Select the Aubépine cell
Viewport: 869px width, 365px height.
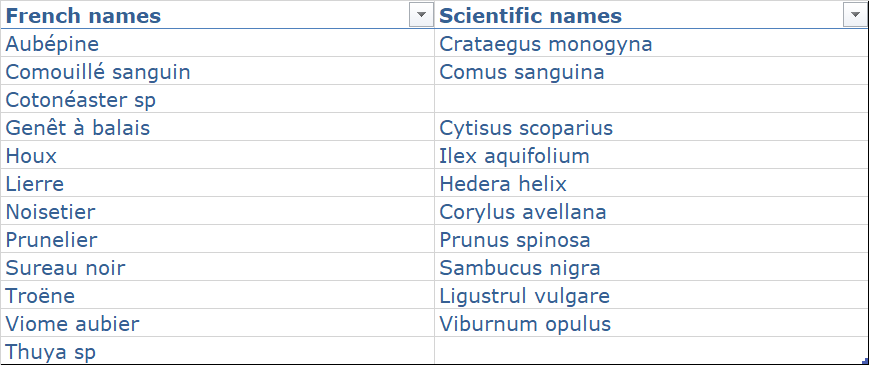coord(217,43)
